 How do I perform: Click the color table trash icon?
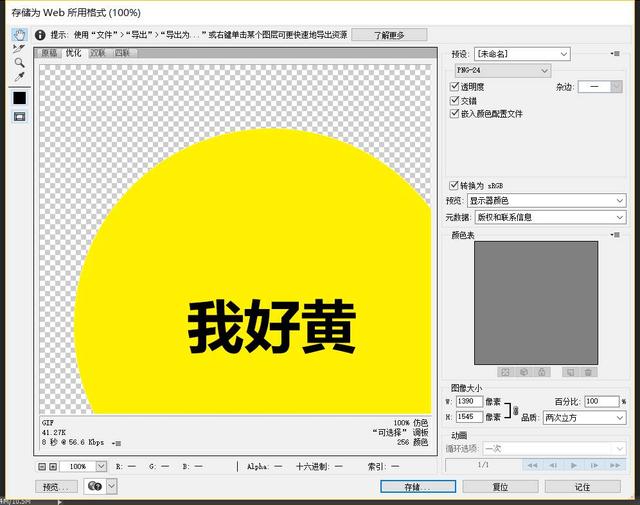(588, 372)
